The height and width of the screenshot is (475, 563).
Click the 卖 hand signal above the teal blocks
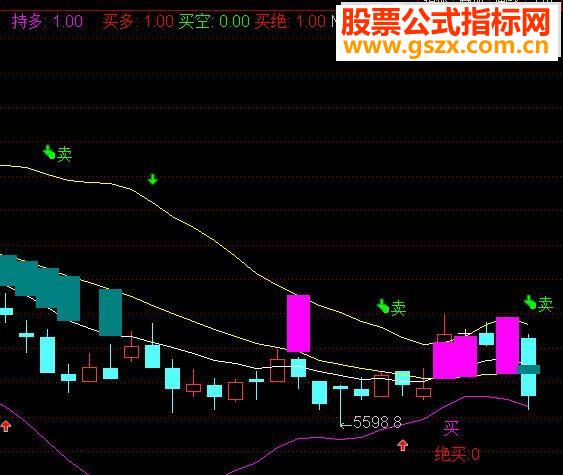tap(57, 154)
